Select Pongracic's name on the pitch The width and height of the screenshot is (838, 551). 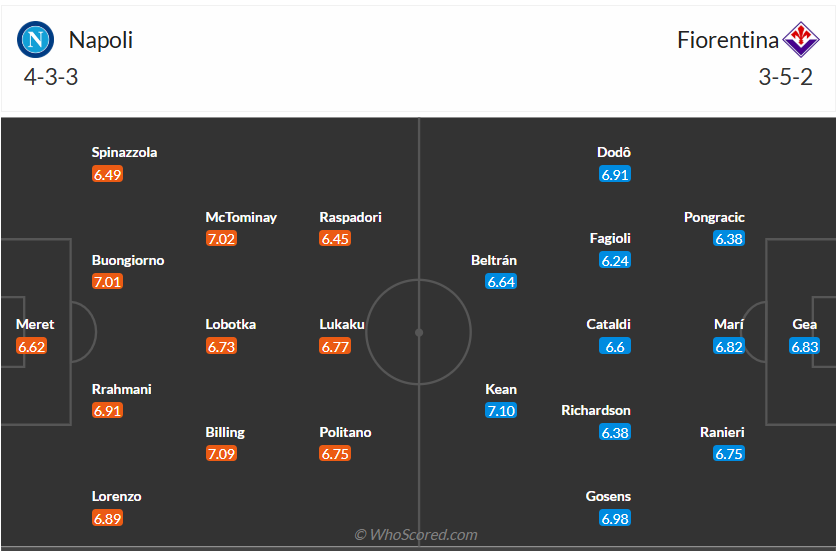point(714,218)
